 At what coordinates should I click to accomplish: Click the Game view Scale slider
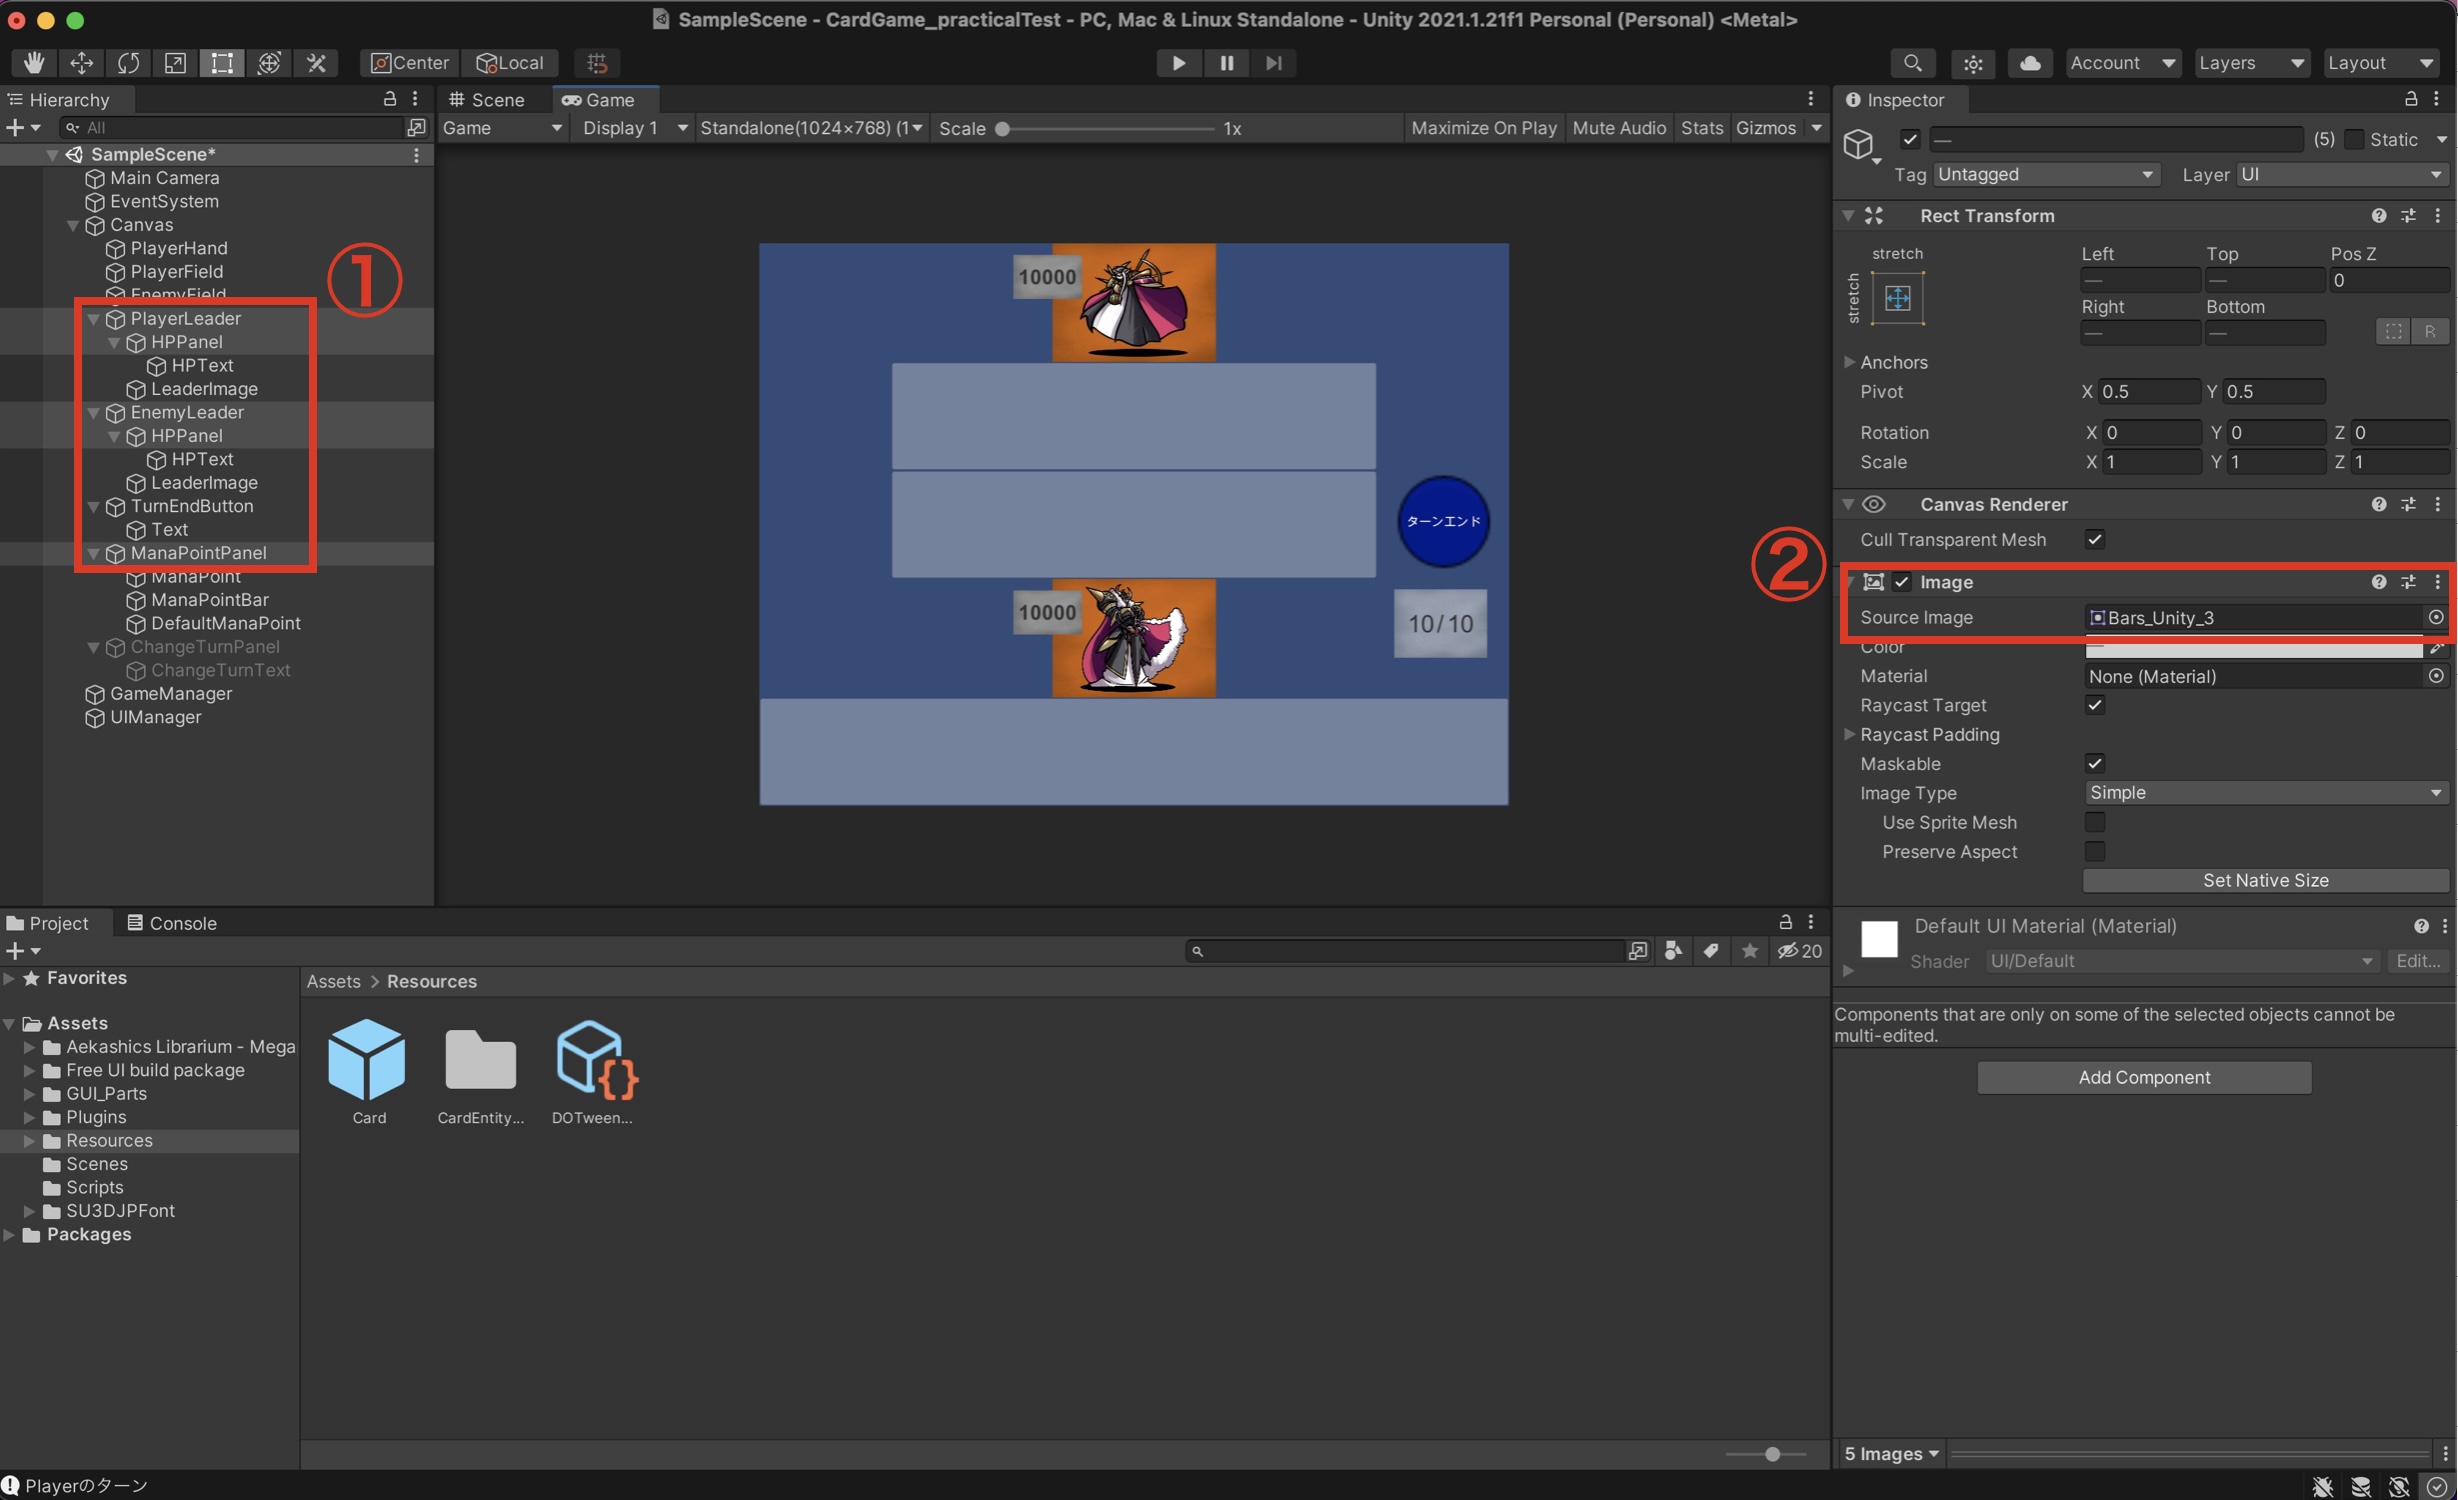[1108, 128]
